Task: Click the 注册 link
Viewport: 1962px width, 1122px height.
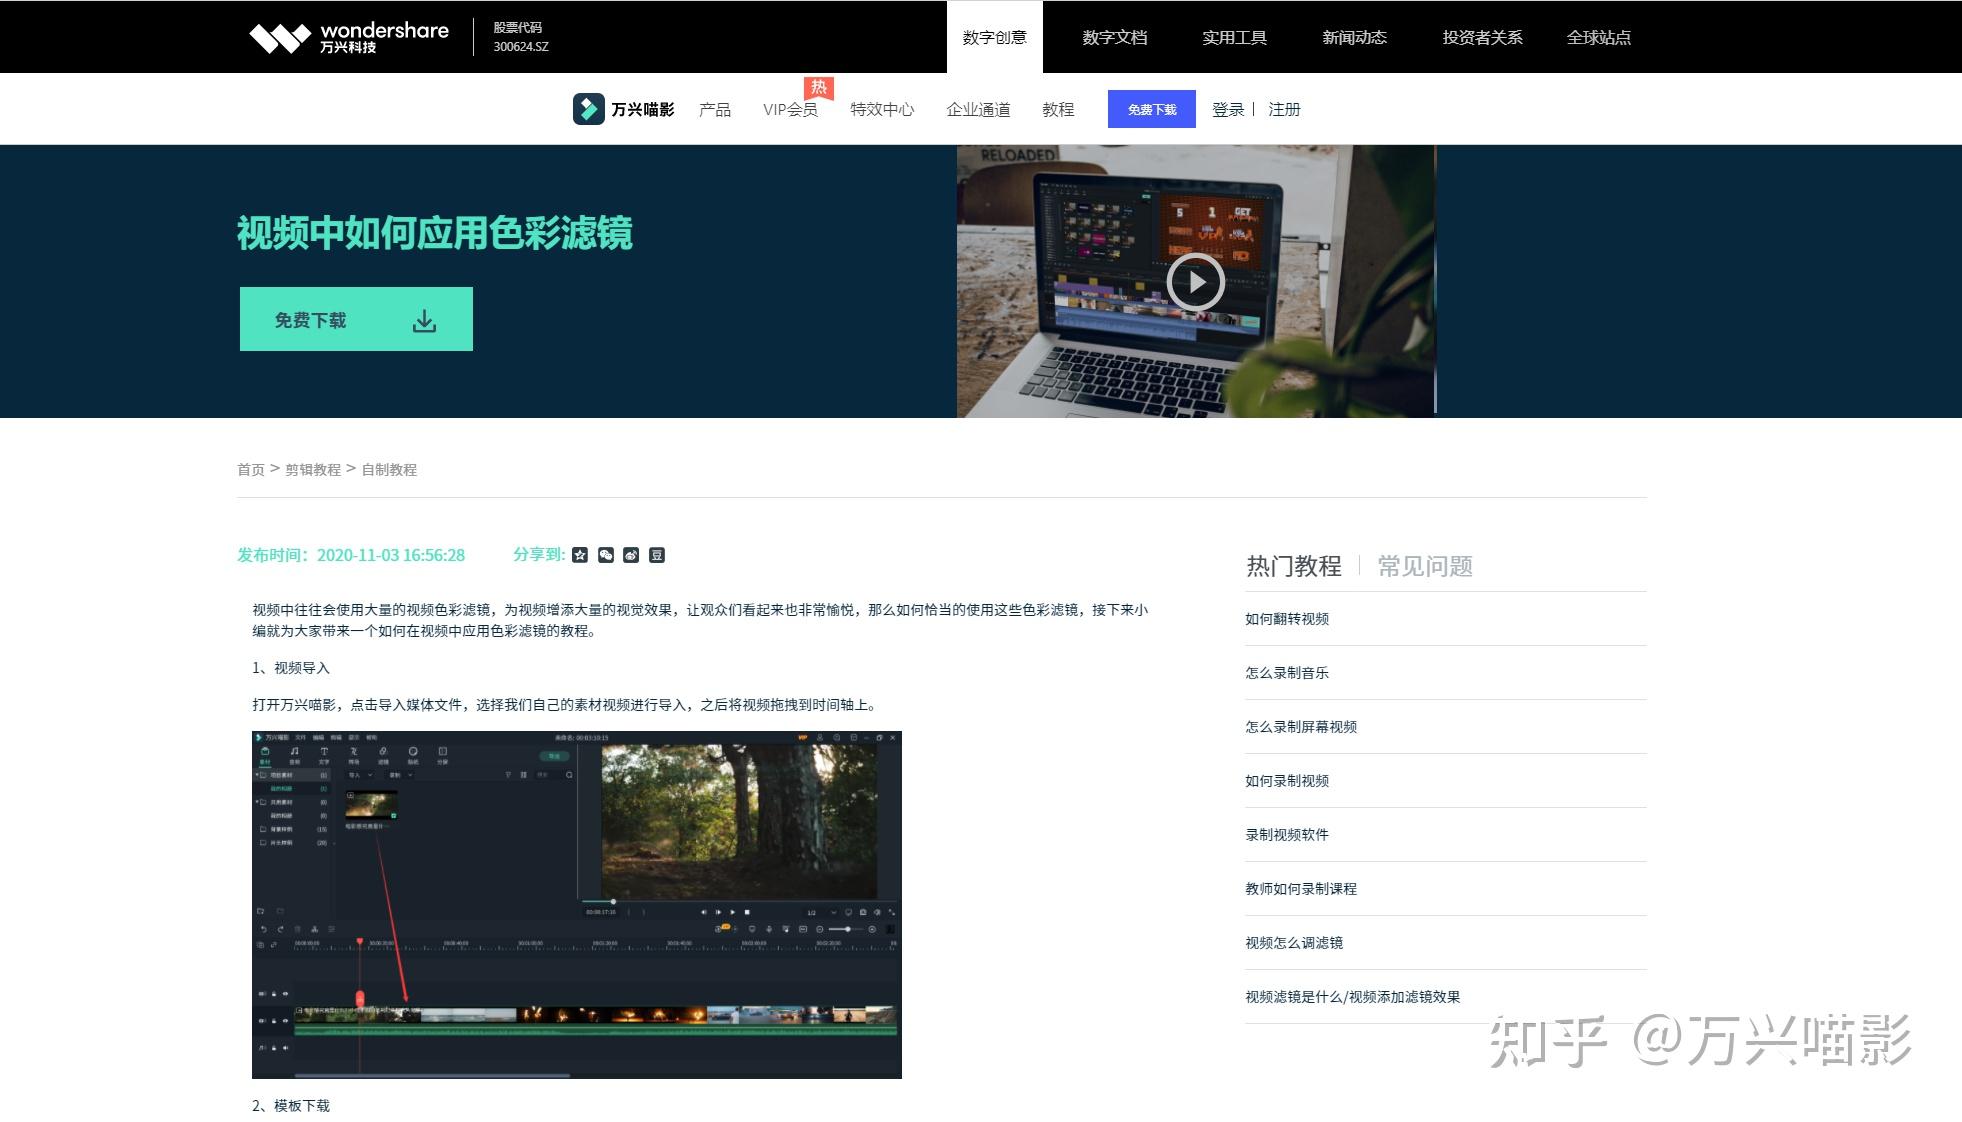Action: point(1284,109)
